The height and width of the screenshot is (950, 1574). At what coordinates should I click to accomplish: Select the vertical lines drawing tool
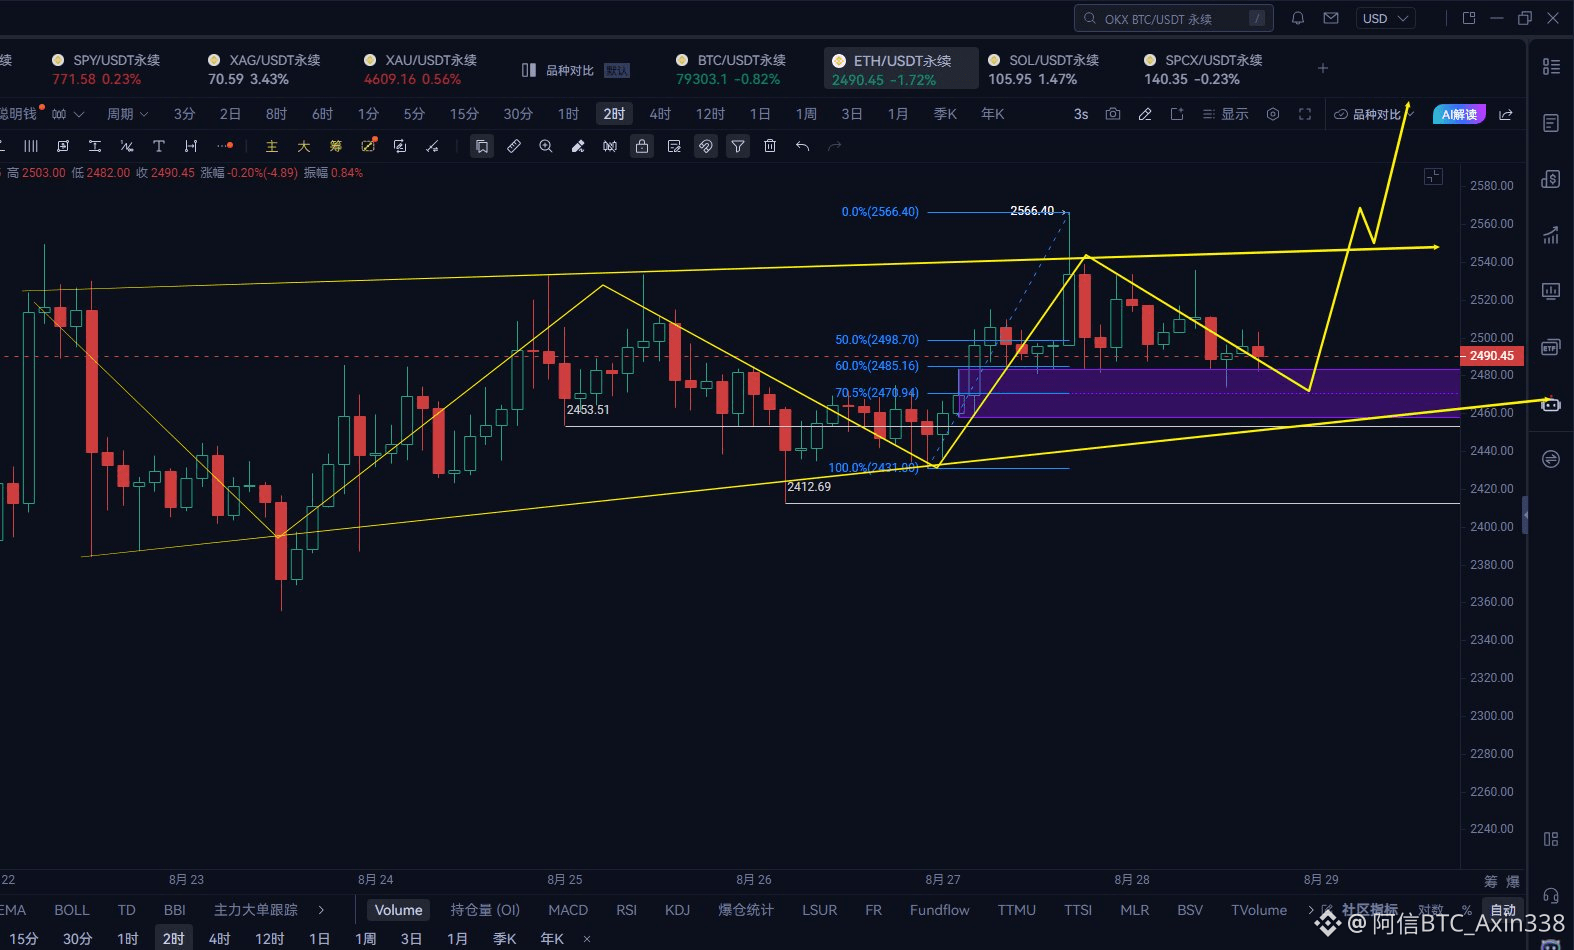(x=31, y=146)
